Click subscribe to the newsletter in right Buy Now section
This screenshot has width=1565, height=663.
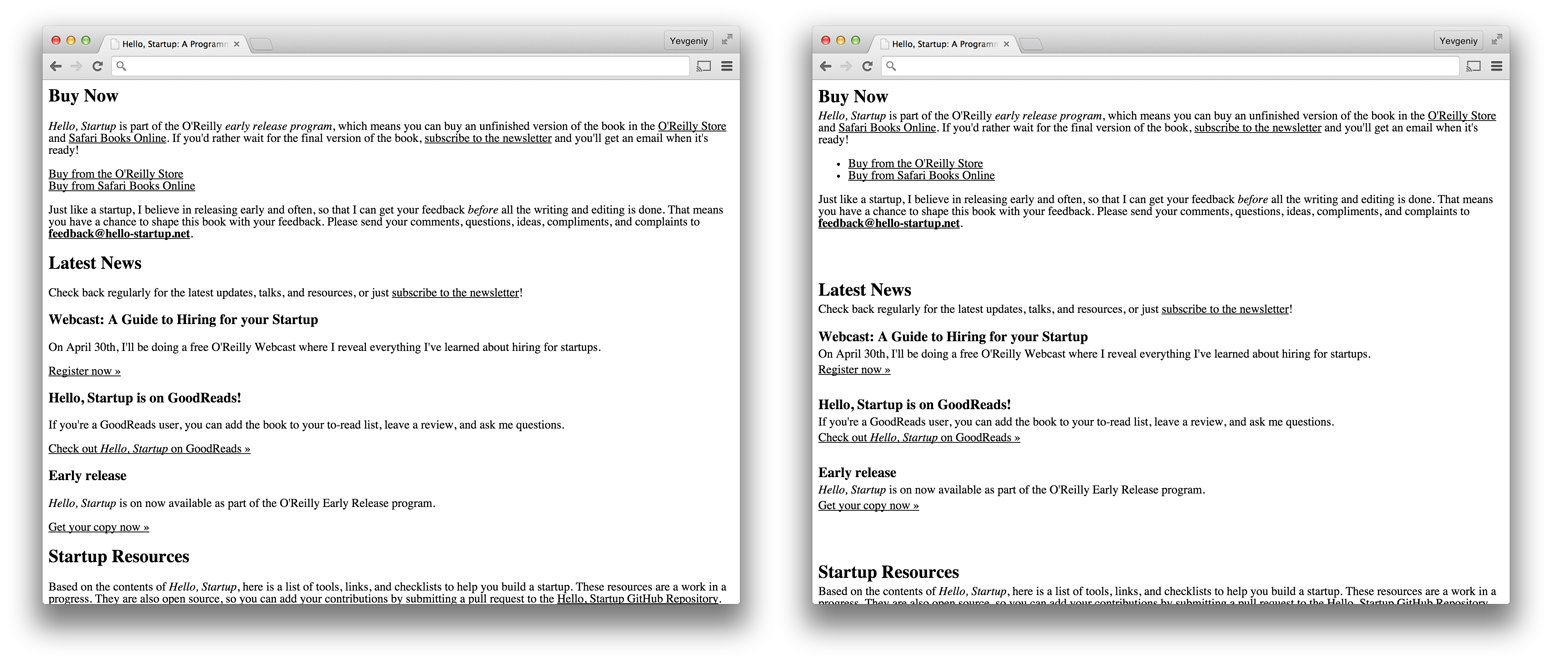(x=1258, y=128)
